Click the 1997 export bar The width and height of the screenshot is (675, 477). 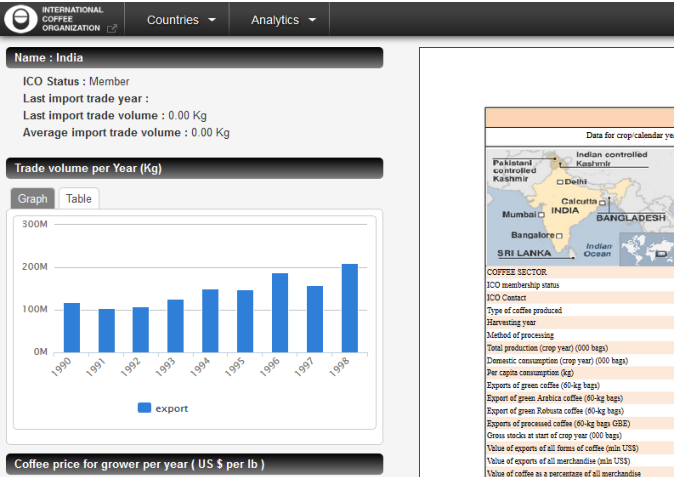click(315, 319)
